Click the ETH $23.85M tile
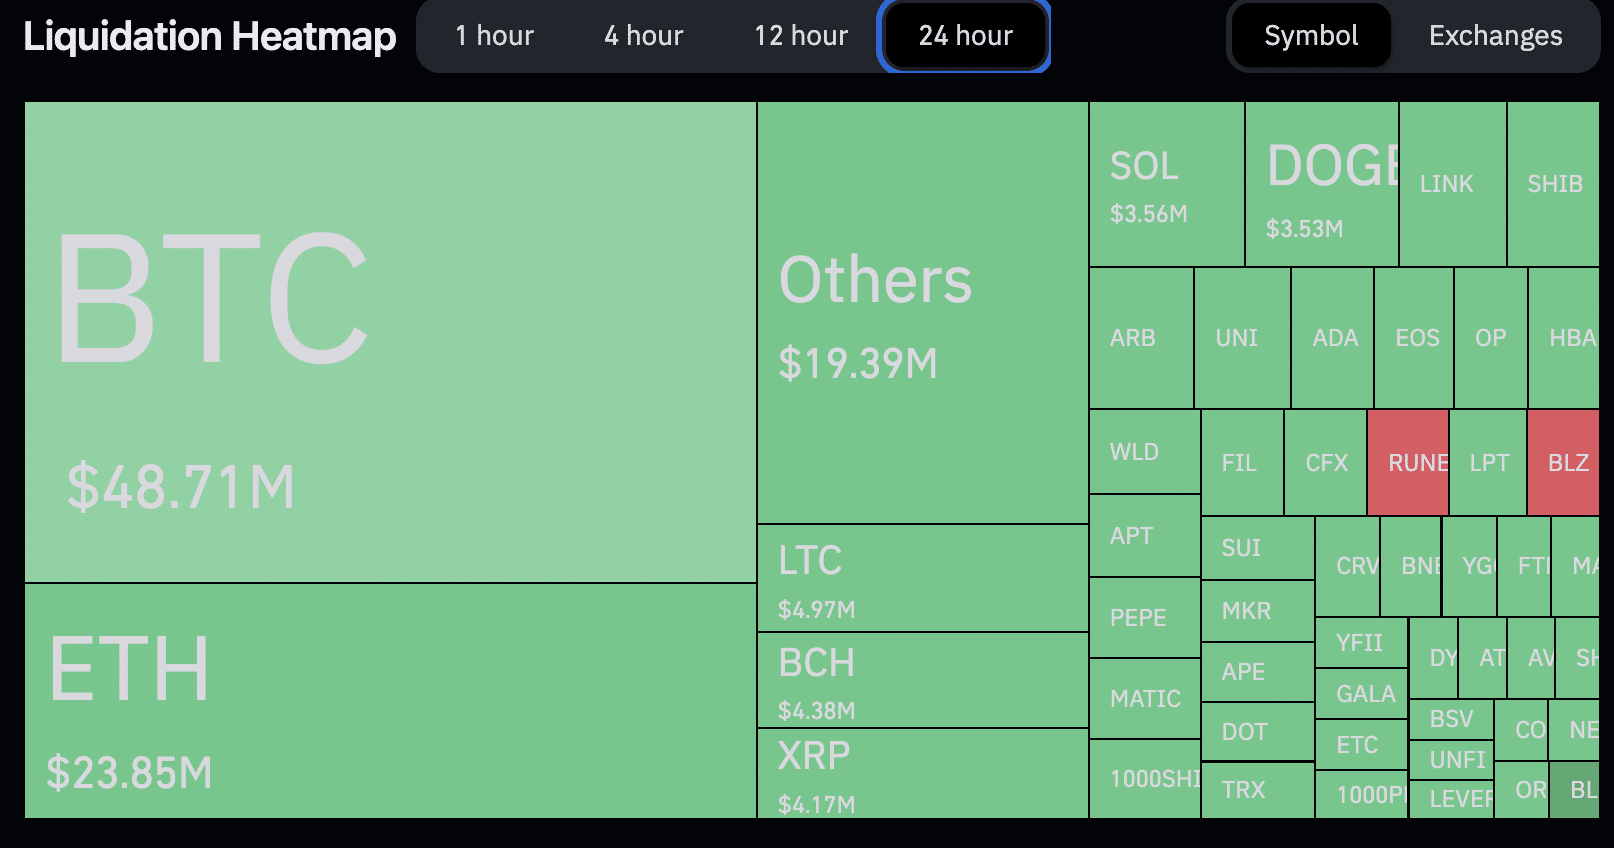 390,700
